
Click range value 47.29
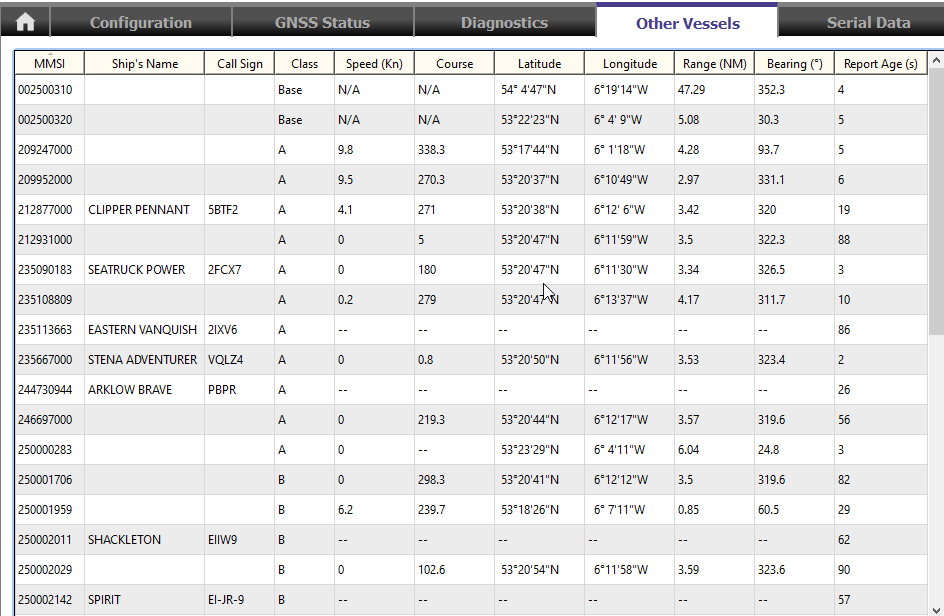pos(692,90)
